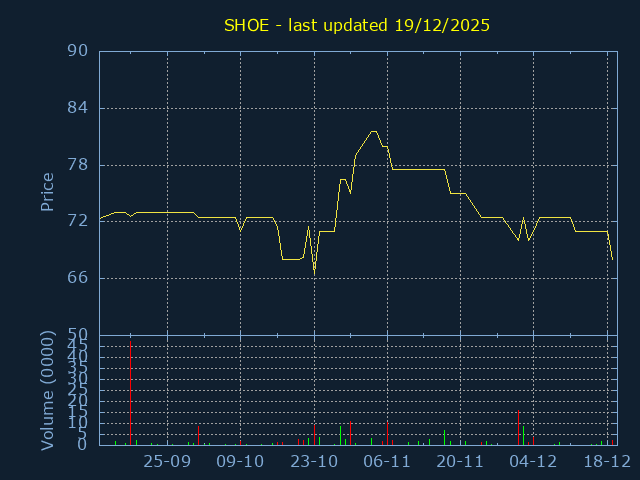The width and height of the screenshot is (640, 480).
Task: Click the SHOE chart title text
Action: [x=356, y=25]
